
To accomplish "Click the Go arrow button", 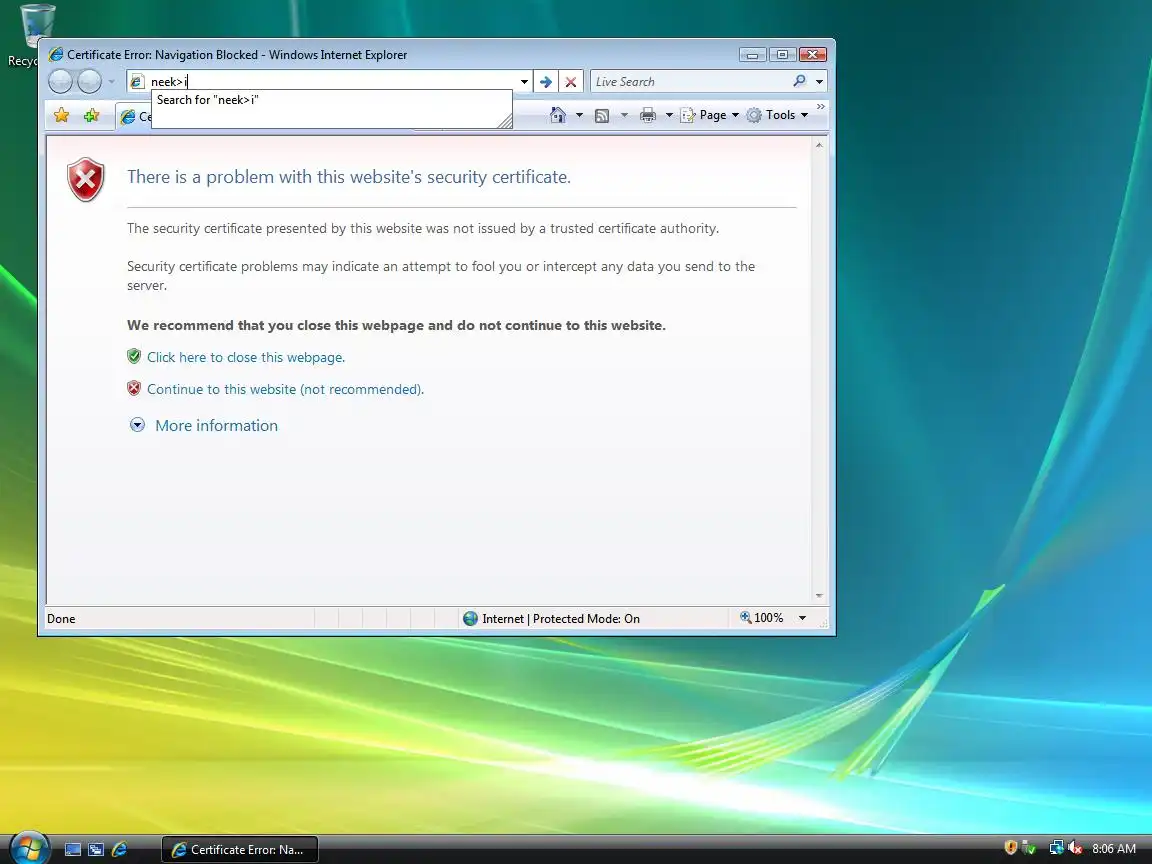I will point(546,82).
